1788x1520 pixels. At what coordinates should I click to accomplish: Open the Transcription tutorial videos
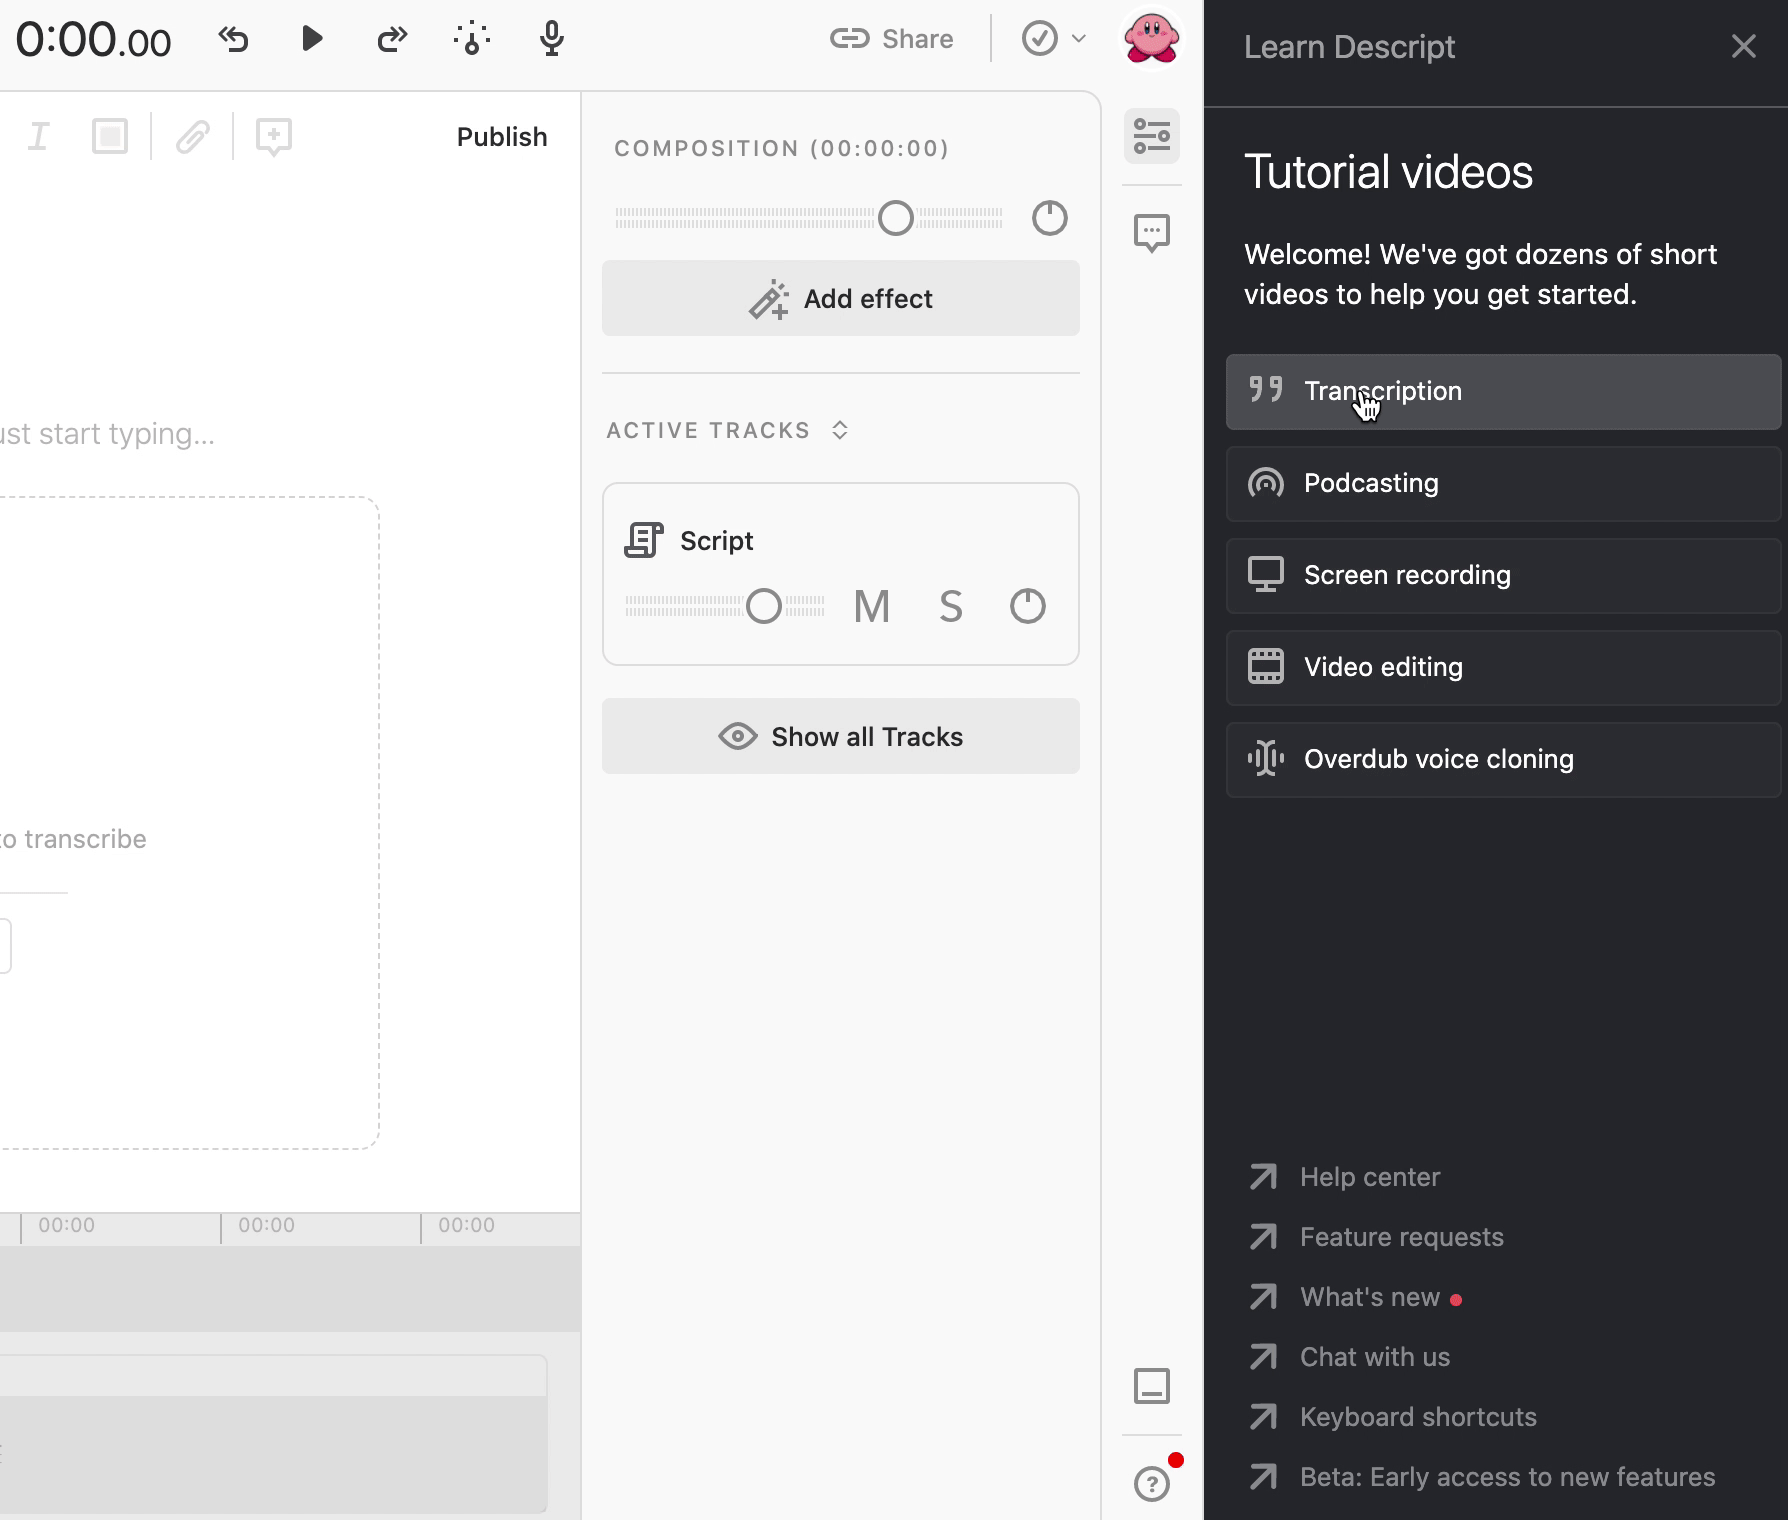pos(1504,391)
